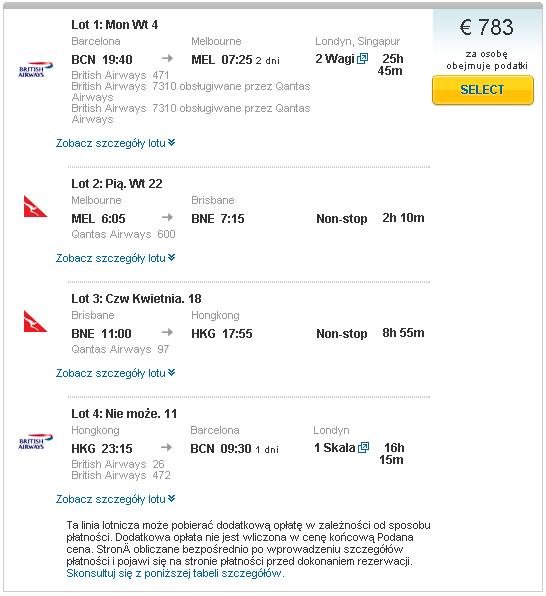The height and width of the screenshot is (596, 546).
Task: Expand Lot 4 Hongkong to Barcelona details
Action: pos(116,499)
